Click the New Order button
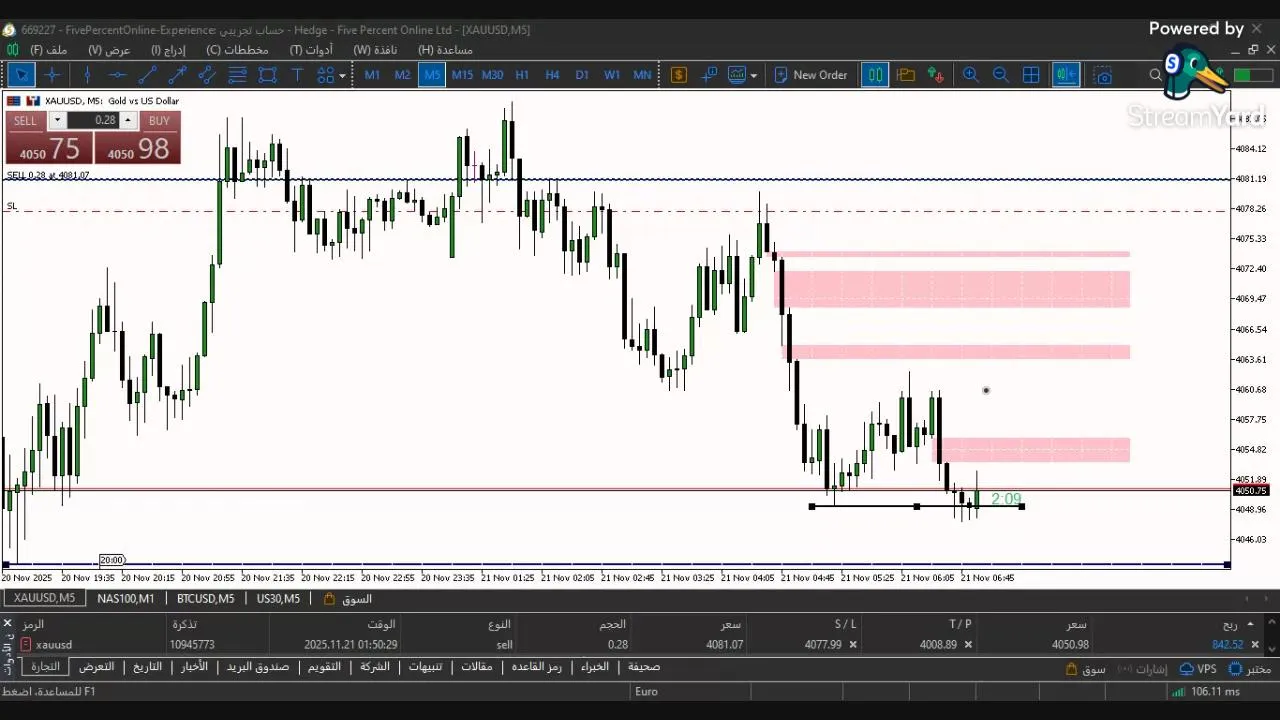Screen dimensions: 1280x720 (809, 75)
